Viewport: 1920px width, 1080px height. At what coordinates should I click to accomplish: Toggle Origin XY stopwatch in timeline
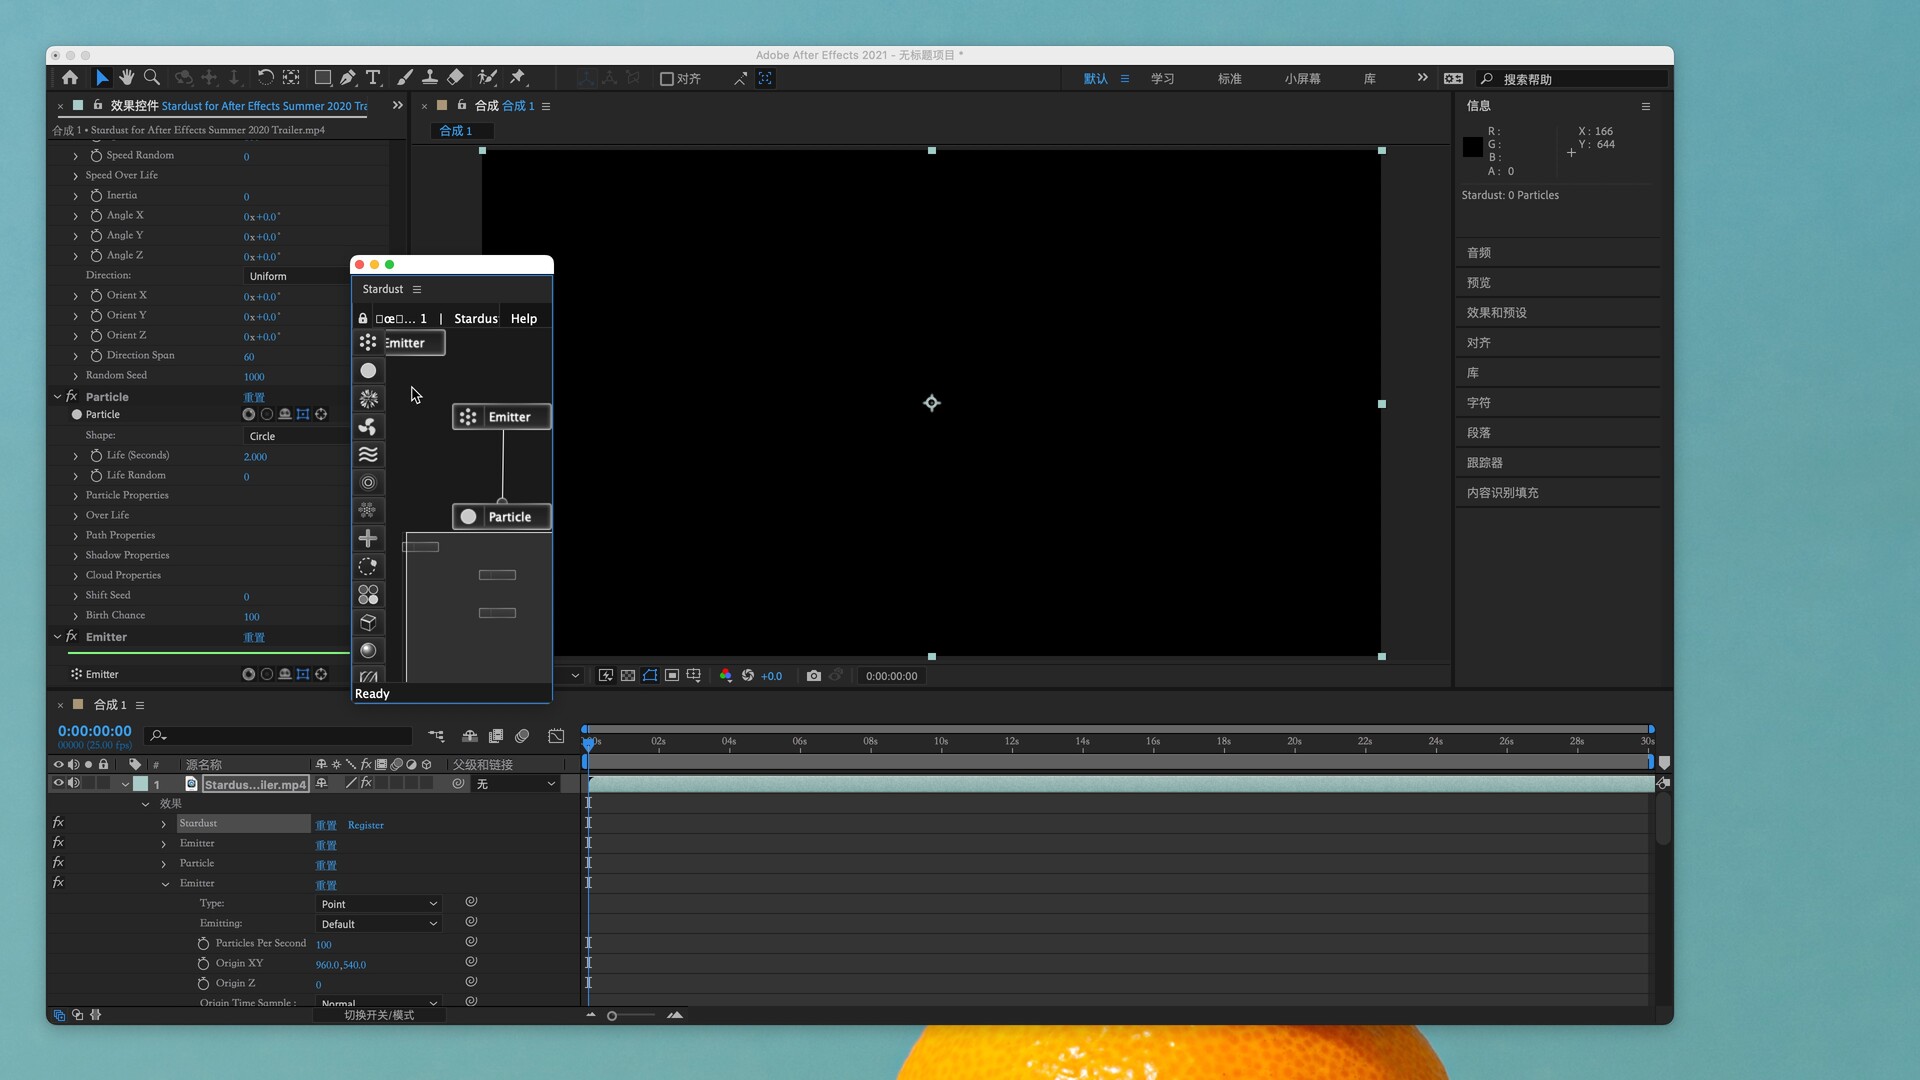(203, 963)
